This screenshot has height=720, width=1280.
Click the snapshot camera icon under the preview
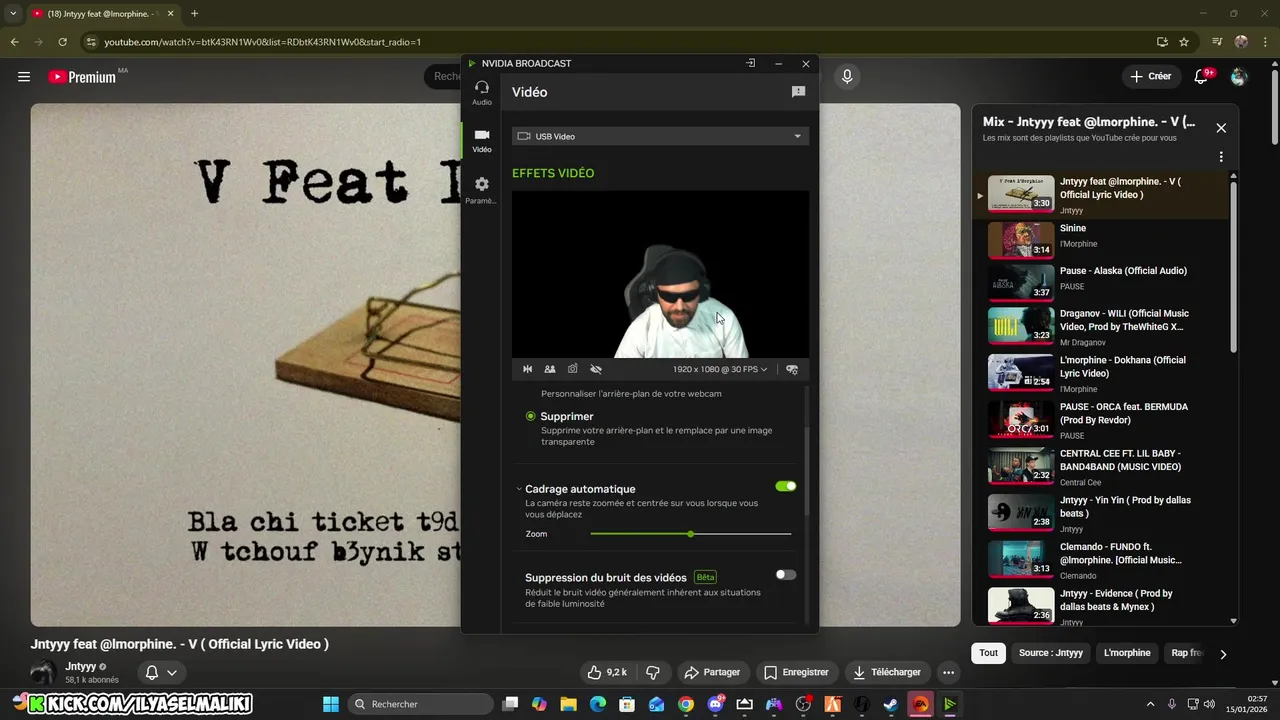573,369
